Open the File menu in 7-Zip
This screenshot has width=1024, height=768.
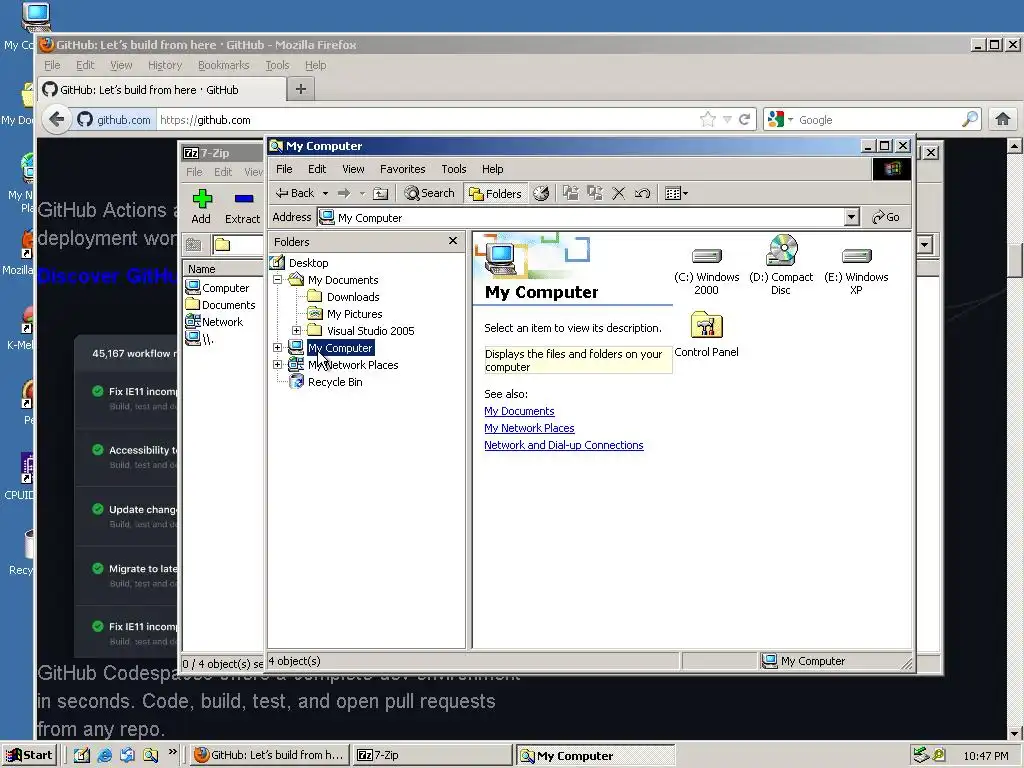194,172
